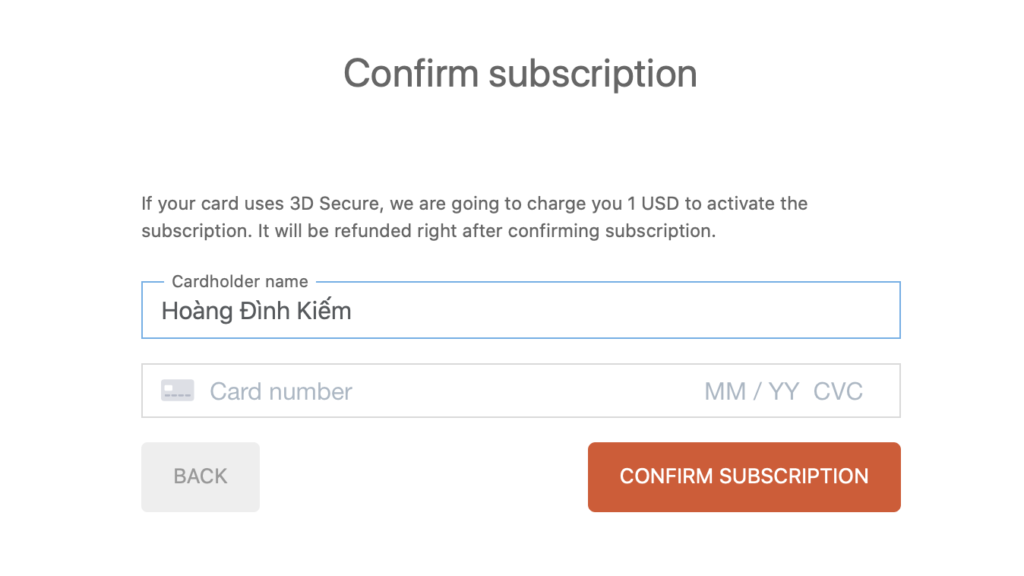The width and height of the screenshot is (1024, 576).
Task: Click the credit card icon
Action: click(177, 391)
